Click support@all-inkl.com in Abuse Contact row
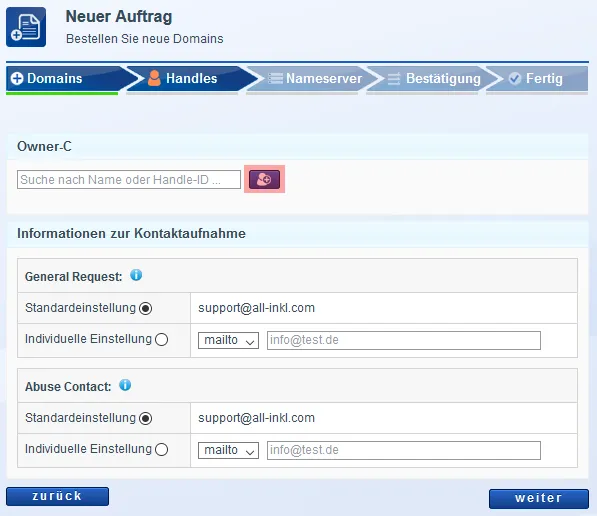The width and height of the screenshot is (597, 516). click(256, 418)
